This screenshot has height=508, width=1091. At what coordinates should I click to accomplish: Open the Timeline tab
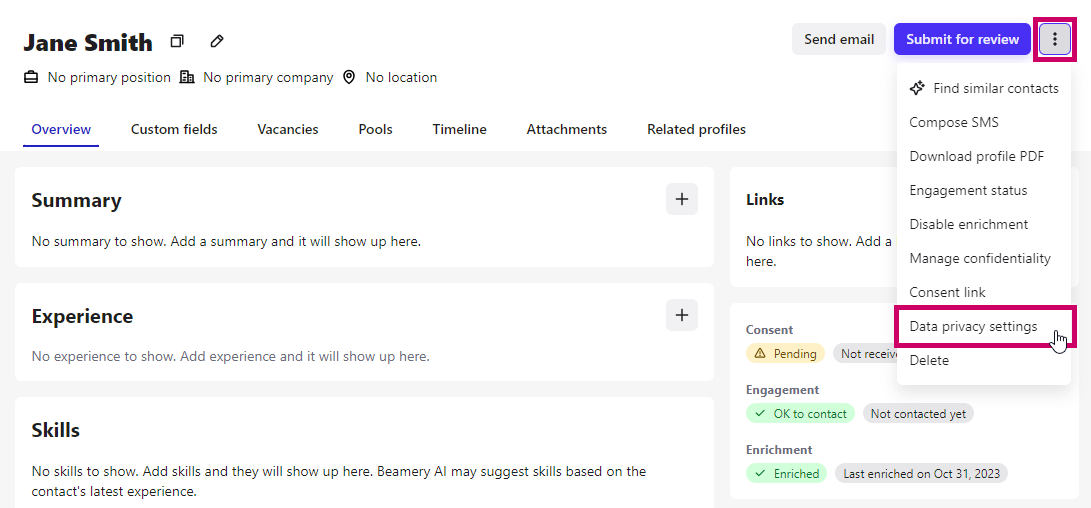coord(459,129)
